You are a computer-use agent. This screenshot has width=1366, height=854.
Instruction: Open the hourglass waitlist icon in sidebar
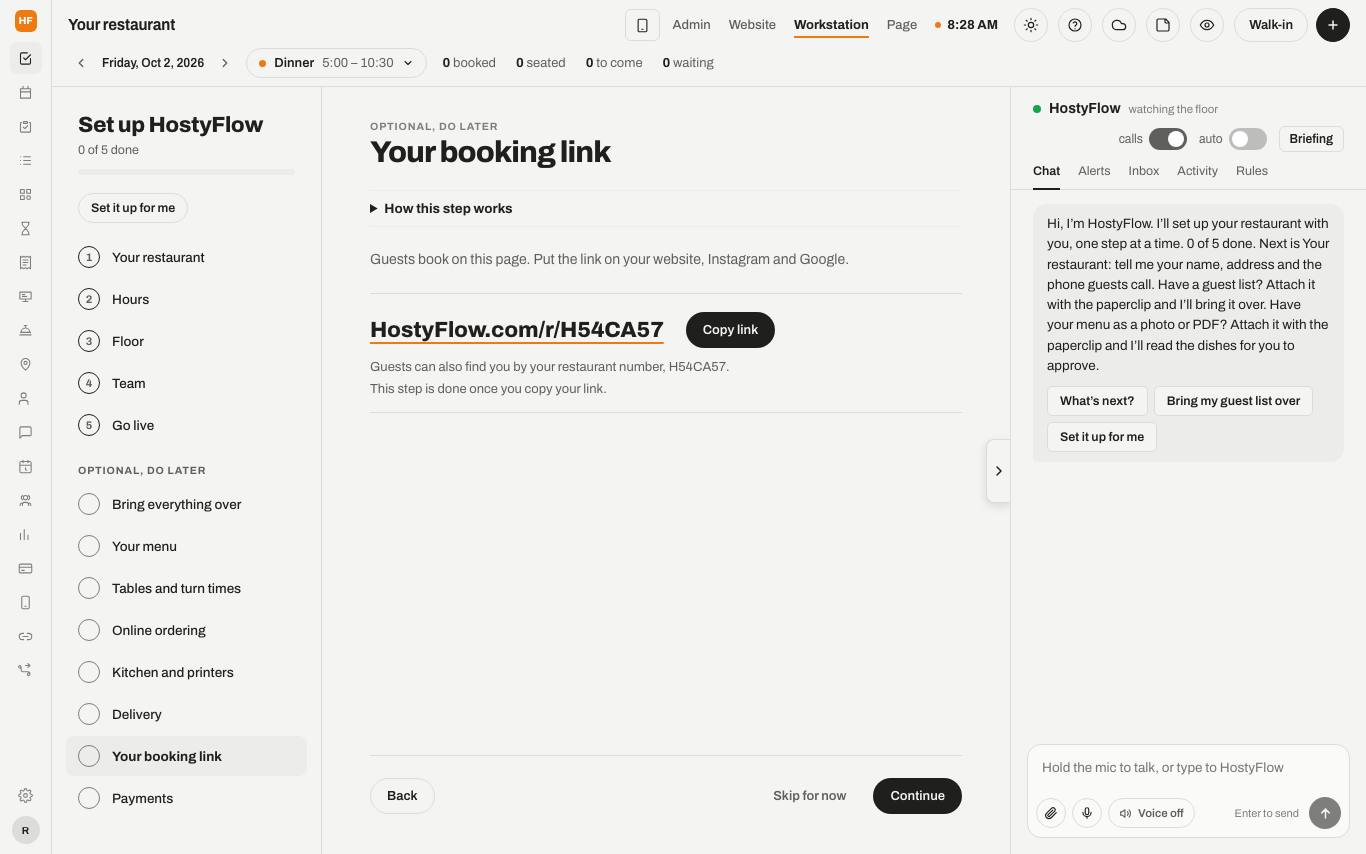pos(26,229)
